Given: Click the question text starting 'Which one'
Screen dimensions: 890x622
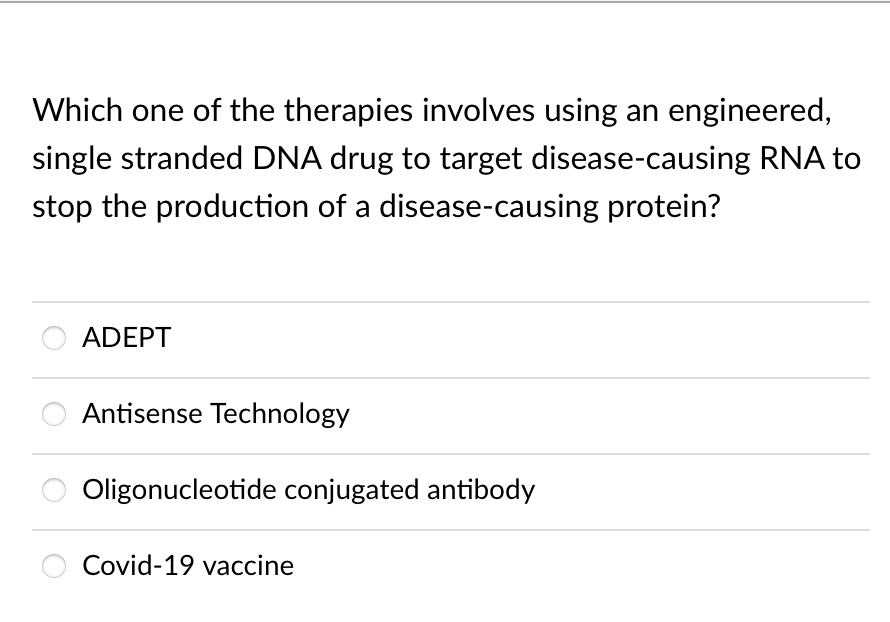Looking at the screenshot, I should [x=446, y=158].
